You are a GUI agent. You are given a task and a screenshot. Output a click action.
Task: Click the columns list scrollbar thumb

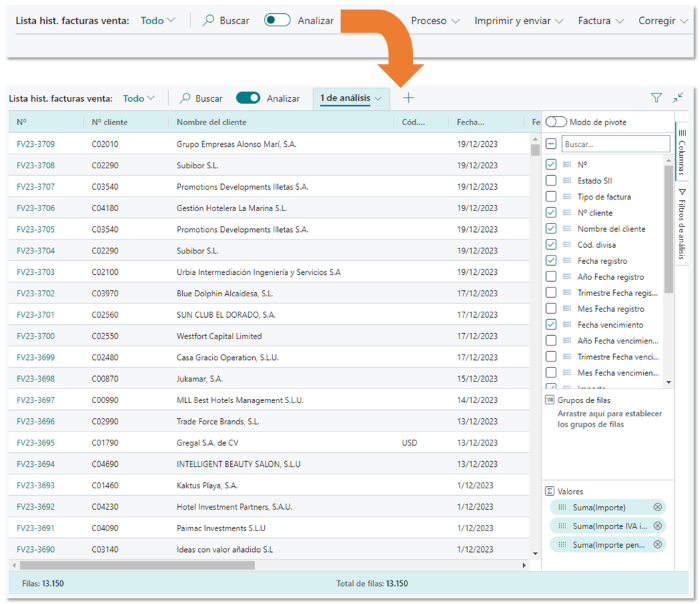coord(668,229)
